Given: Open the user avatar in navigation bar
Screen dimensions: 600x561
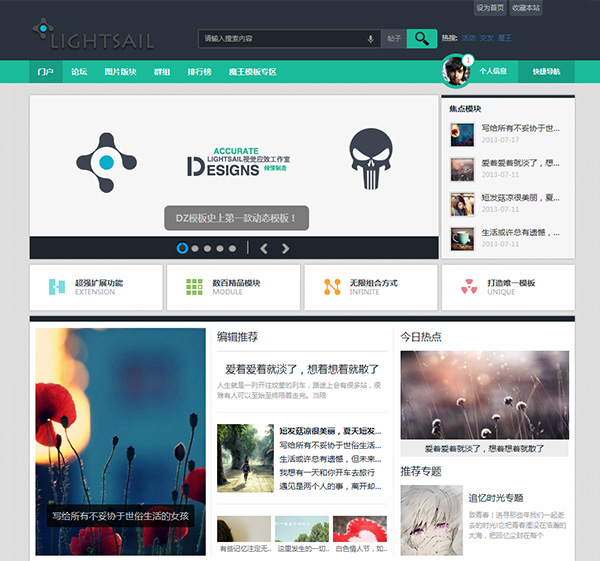Looking at the screenshot, I should point(456,71).
